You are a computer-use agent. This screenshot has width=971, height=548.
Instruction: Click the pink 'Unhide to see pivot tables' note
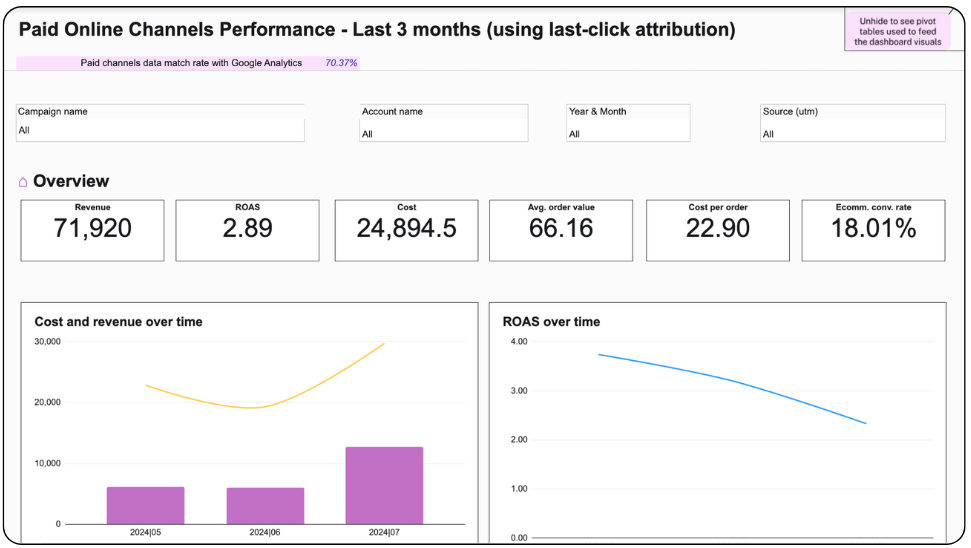coord(899,31)
